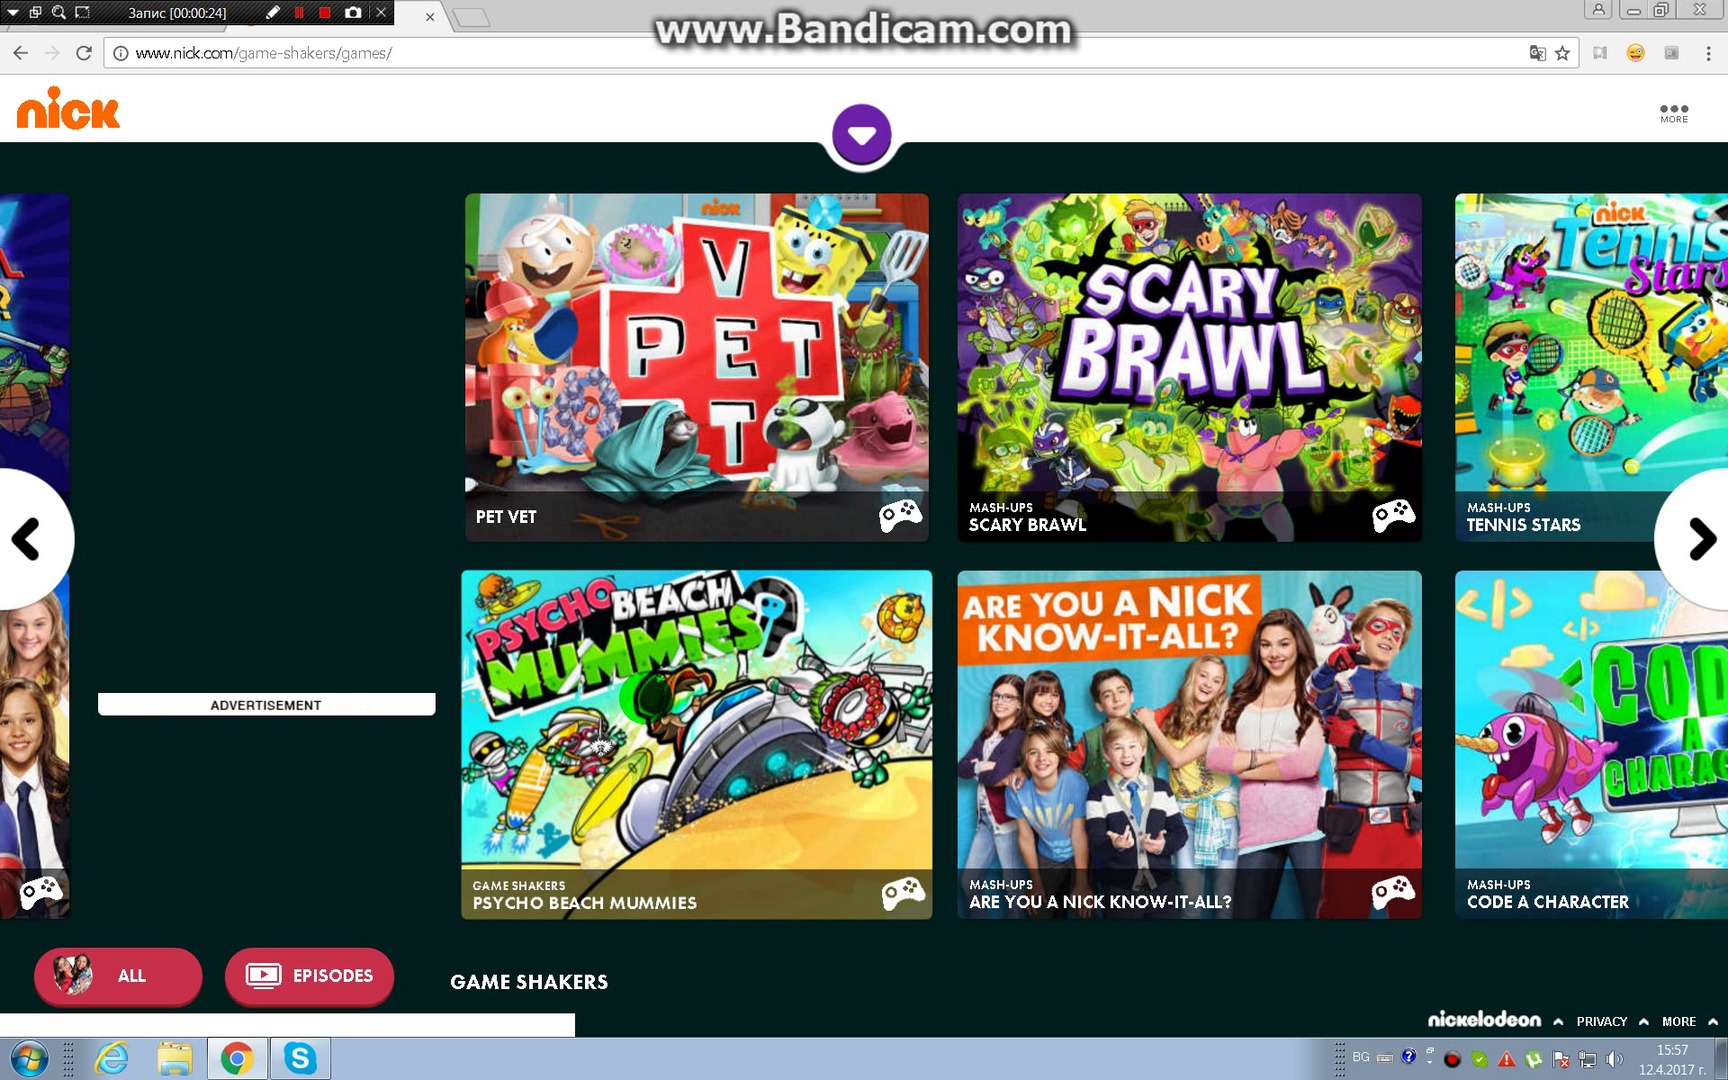Reload the page in the browser
This screenshot has width=1728, height=1080.
tap(84, 53)
